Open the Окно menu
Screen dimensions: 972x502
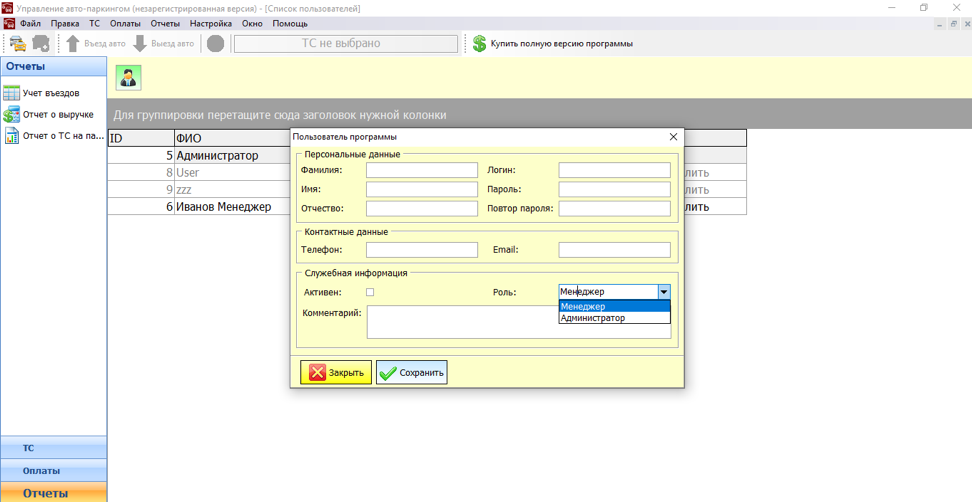(252, 24)
